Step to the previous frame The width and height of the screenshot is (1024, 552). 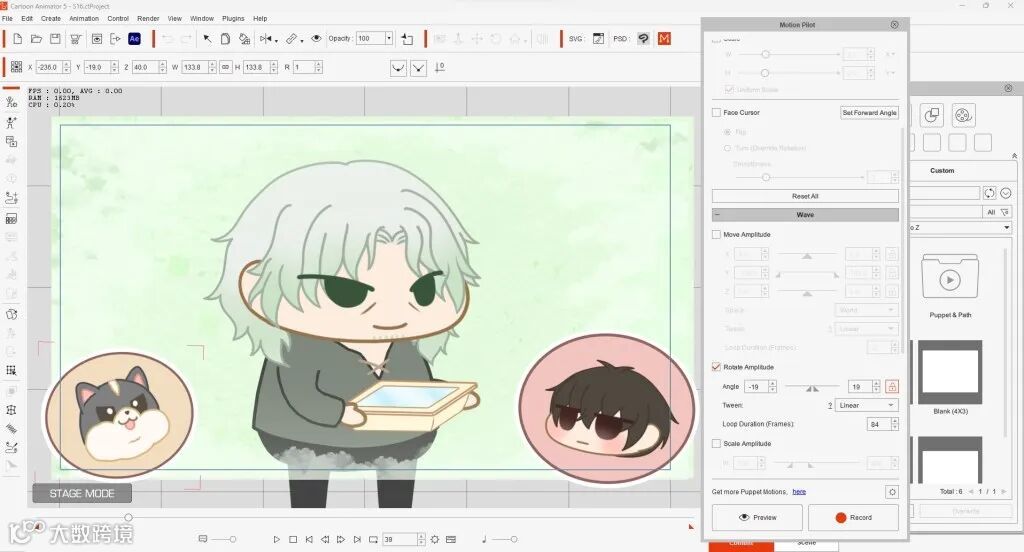[x=325, y=540]
